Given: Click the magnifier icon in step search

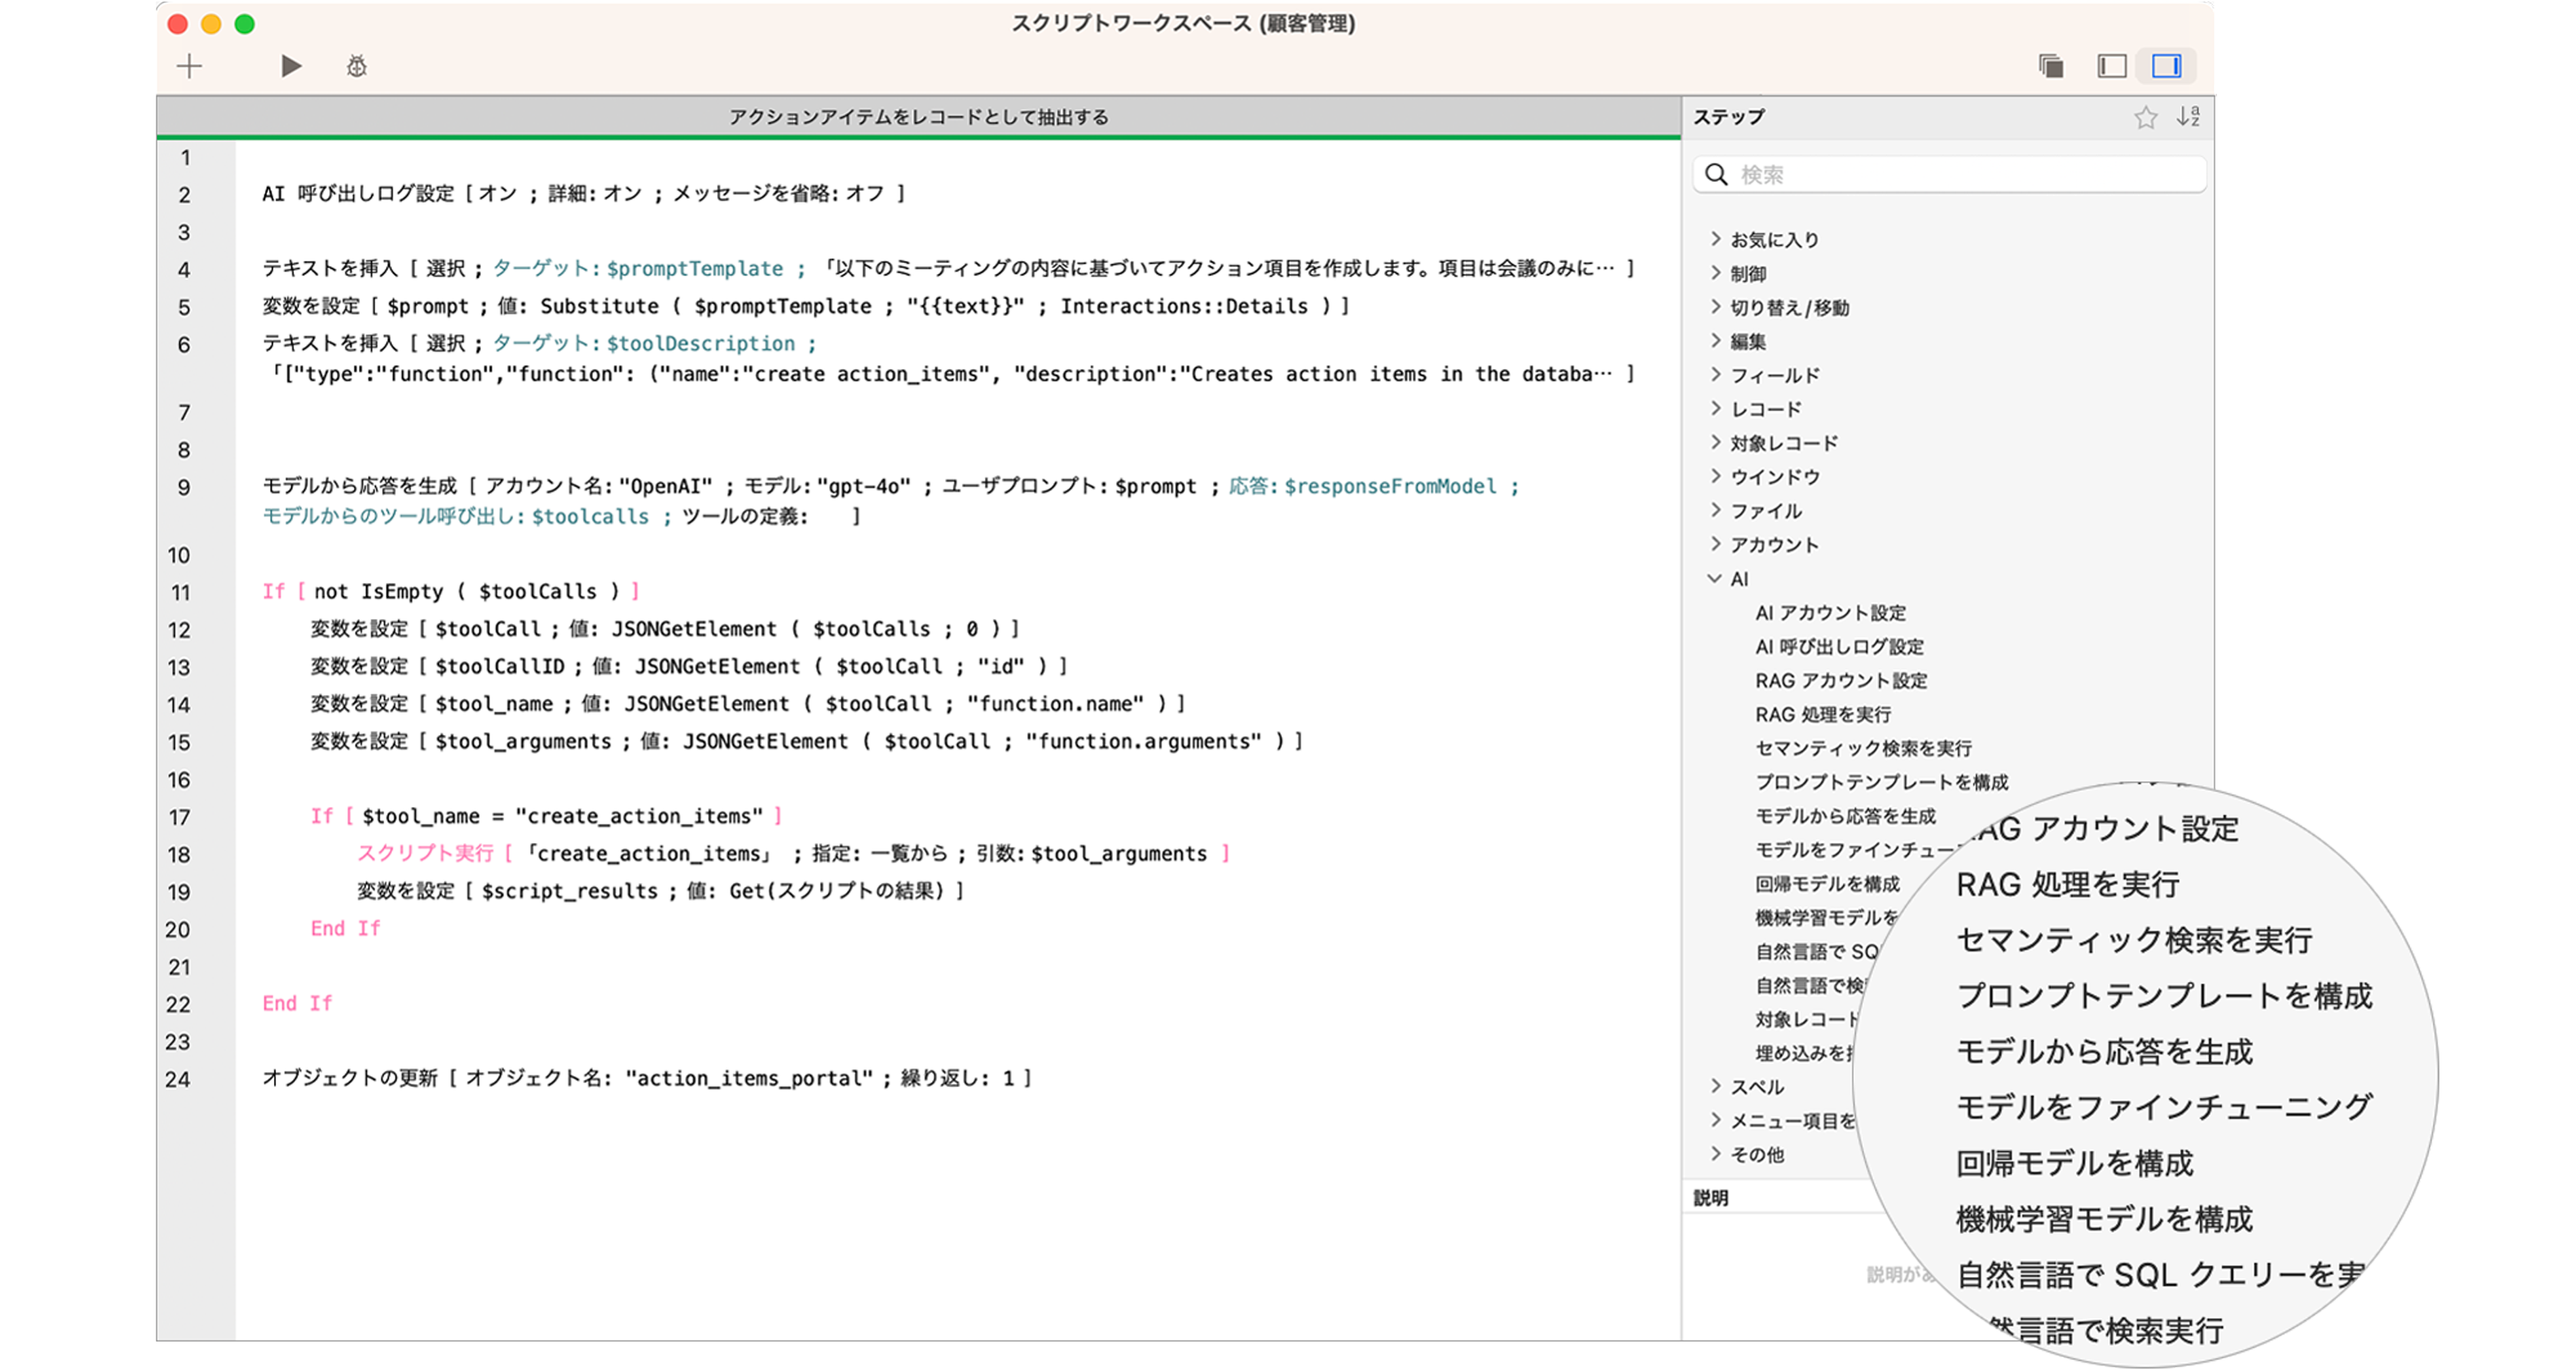Looking at the screenshot, I should (x=1716, y=174).
